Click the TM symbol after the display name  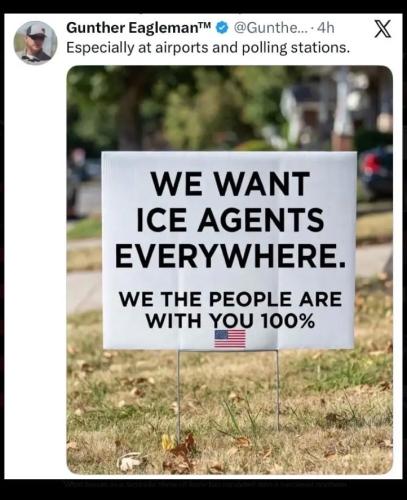(x=206, y=25)
